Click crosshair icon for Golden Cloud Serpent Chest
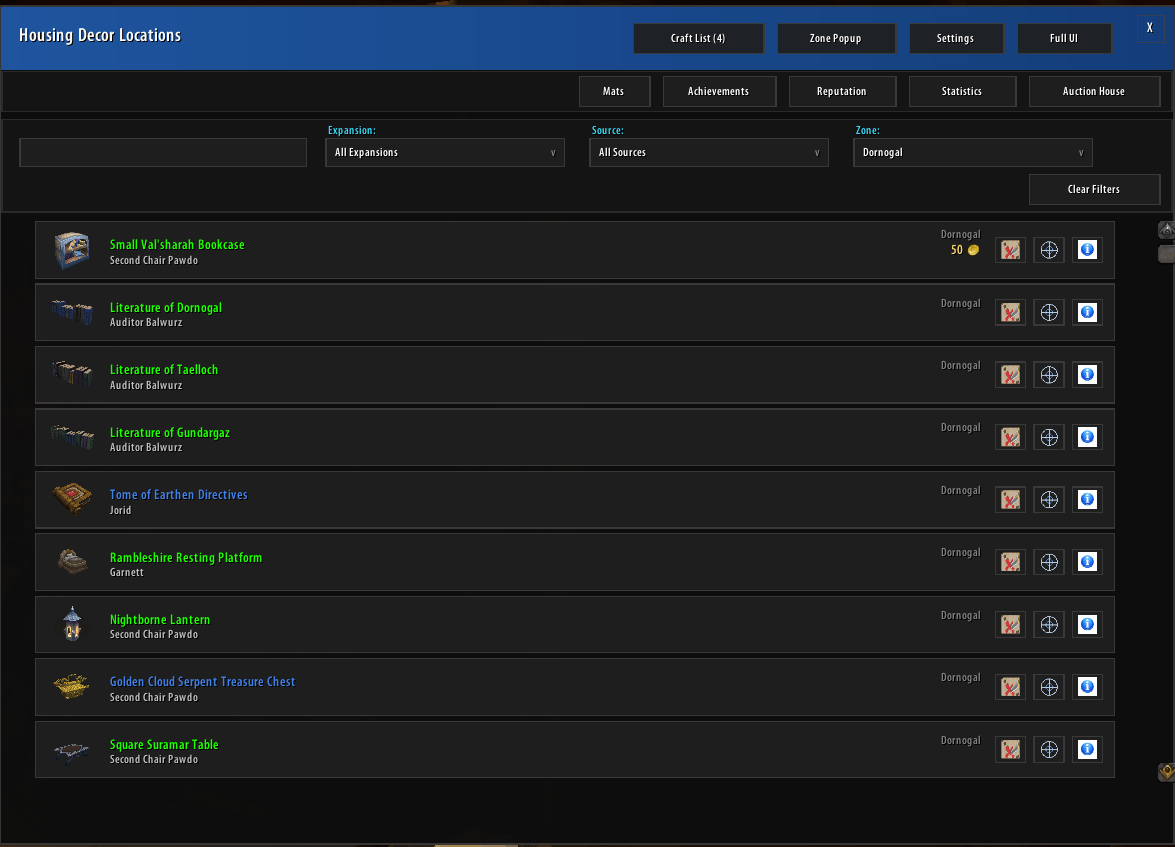Viewport: 1175px width, 847px height. pos(1049,687)
